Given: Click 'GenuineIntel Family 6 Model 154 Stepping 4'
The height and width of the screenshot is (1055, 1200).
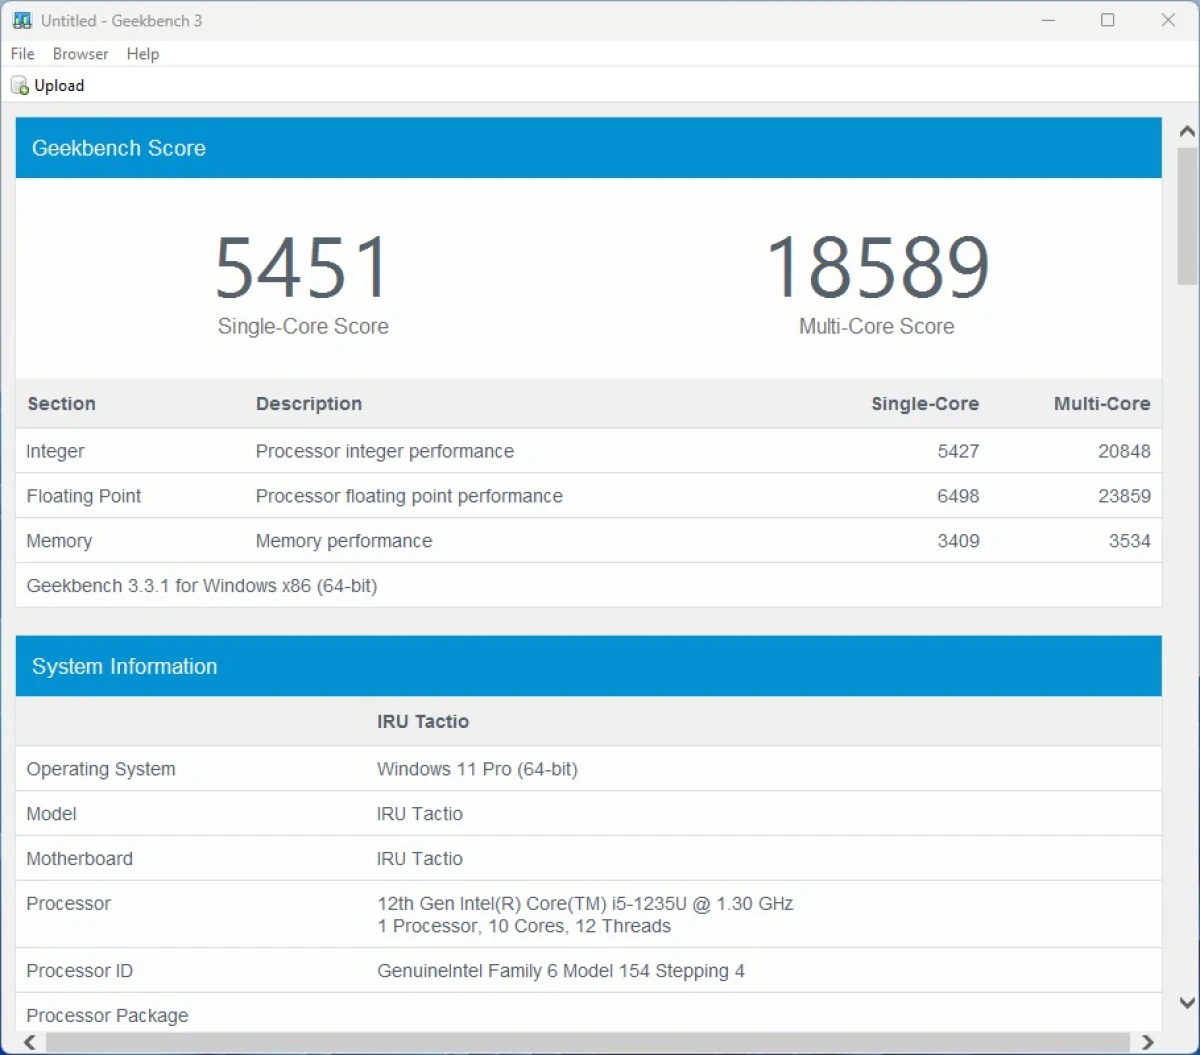Looking at the screenshot, I should point(561,971).
